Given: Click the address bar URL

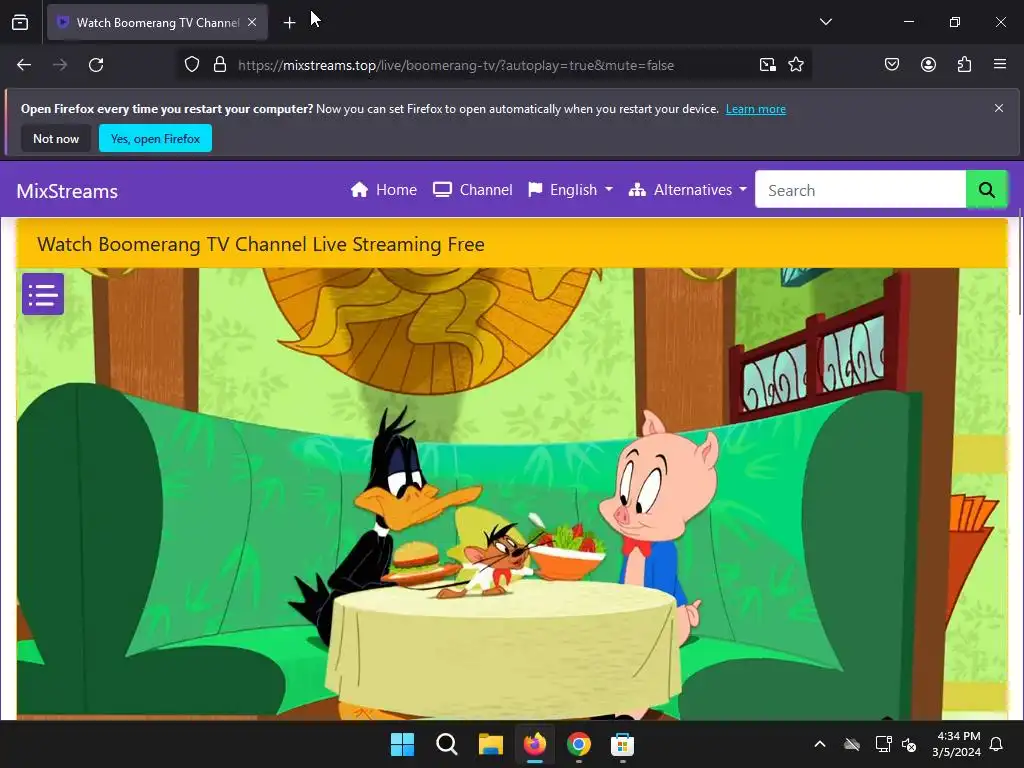Looking at the screenshot, I should [x=456, y=65].
